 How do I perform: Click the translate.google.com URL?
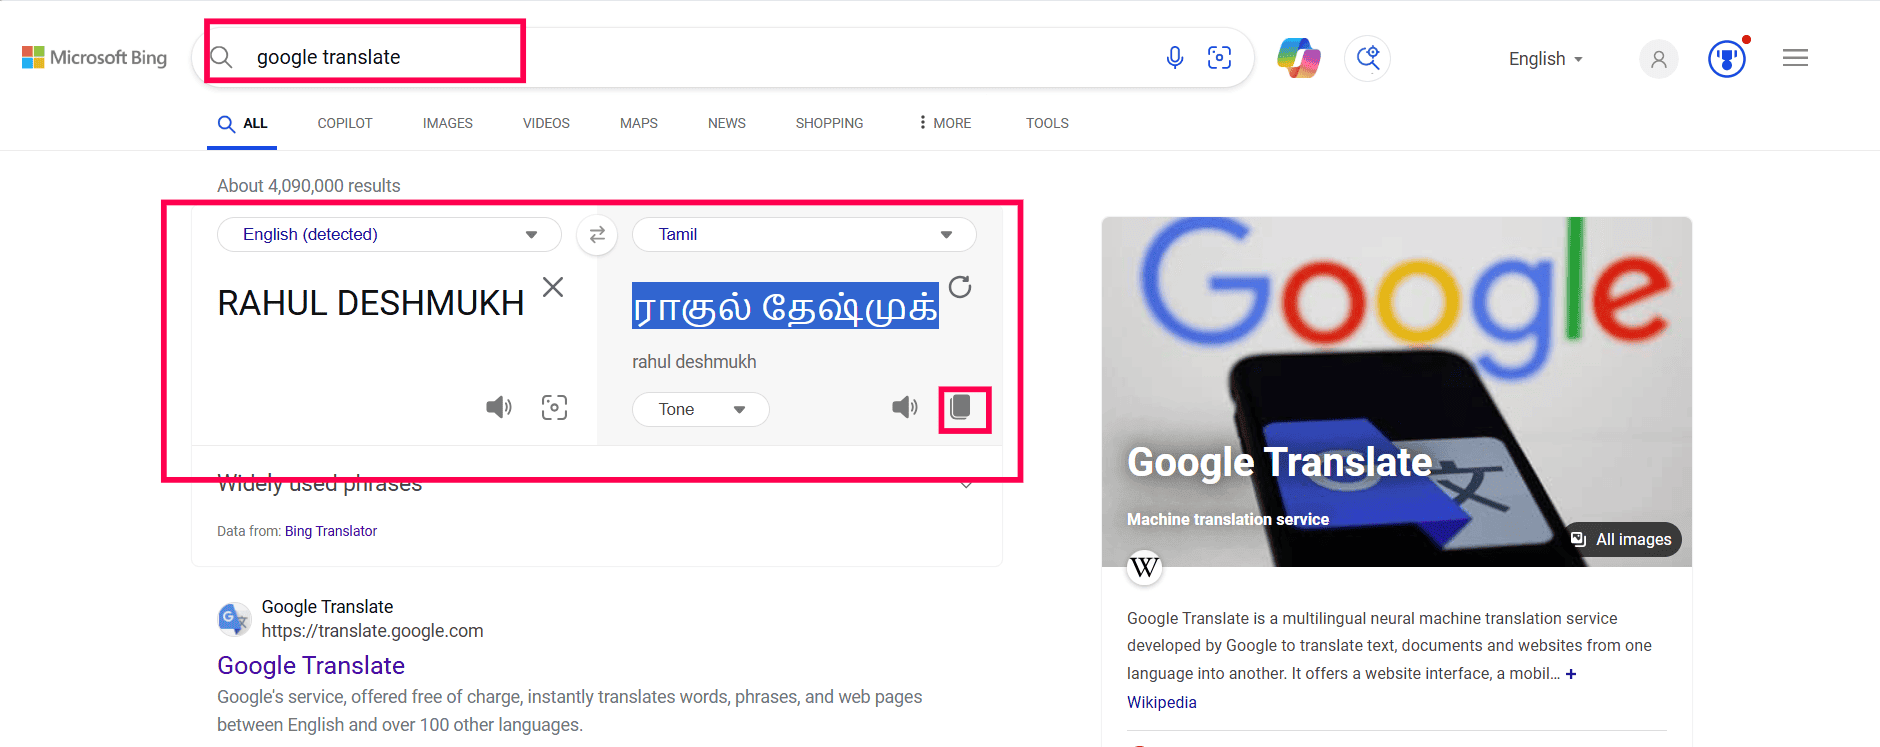tap(372, 631)
